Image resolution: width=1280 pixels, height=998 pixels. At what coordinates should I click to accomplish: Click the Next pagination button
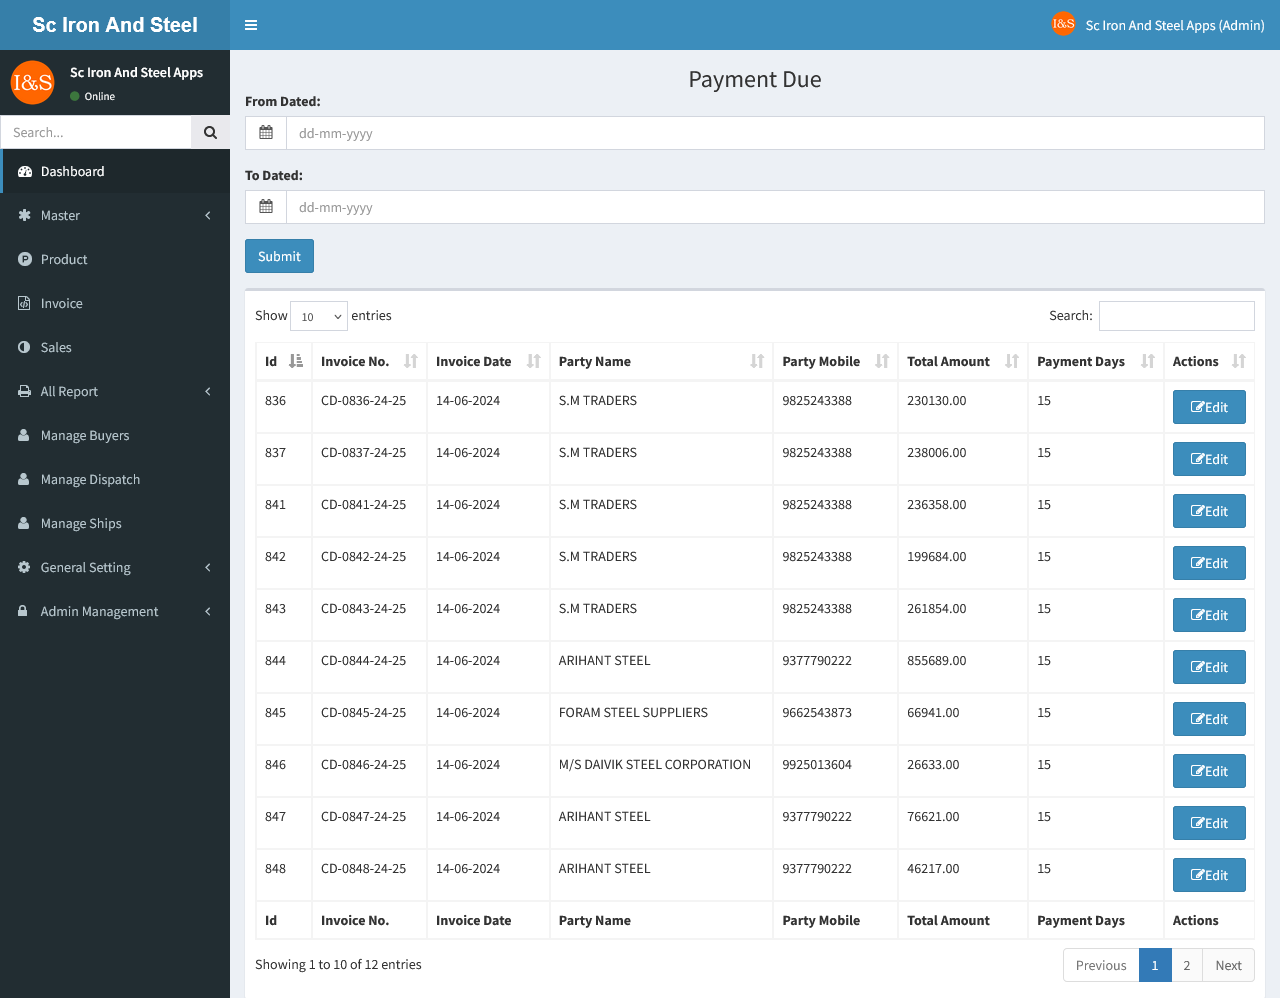(x=1228, y=965)
